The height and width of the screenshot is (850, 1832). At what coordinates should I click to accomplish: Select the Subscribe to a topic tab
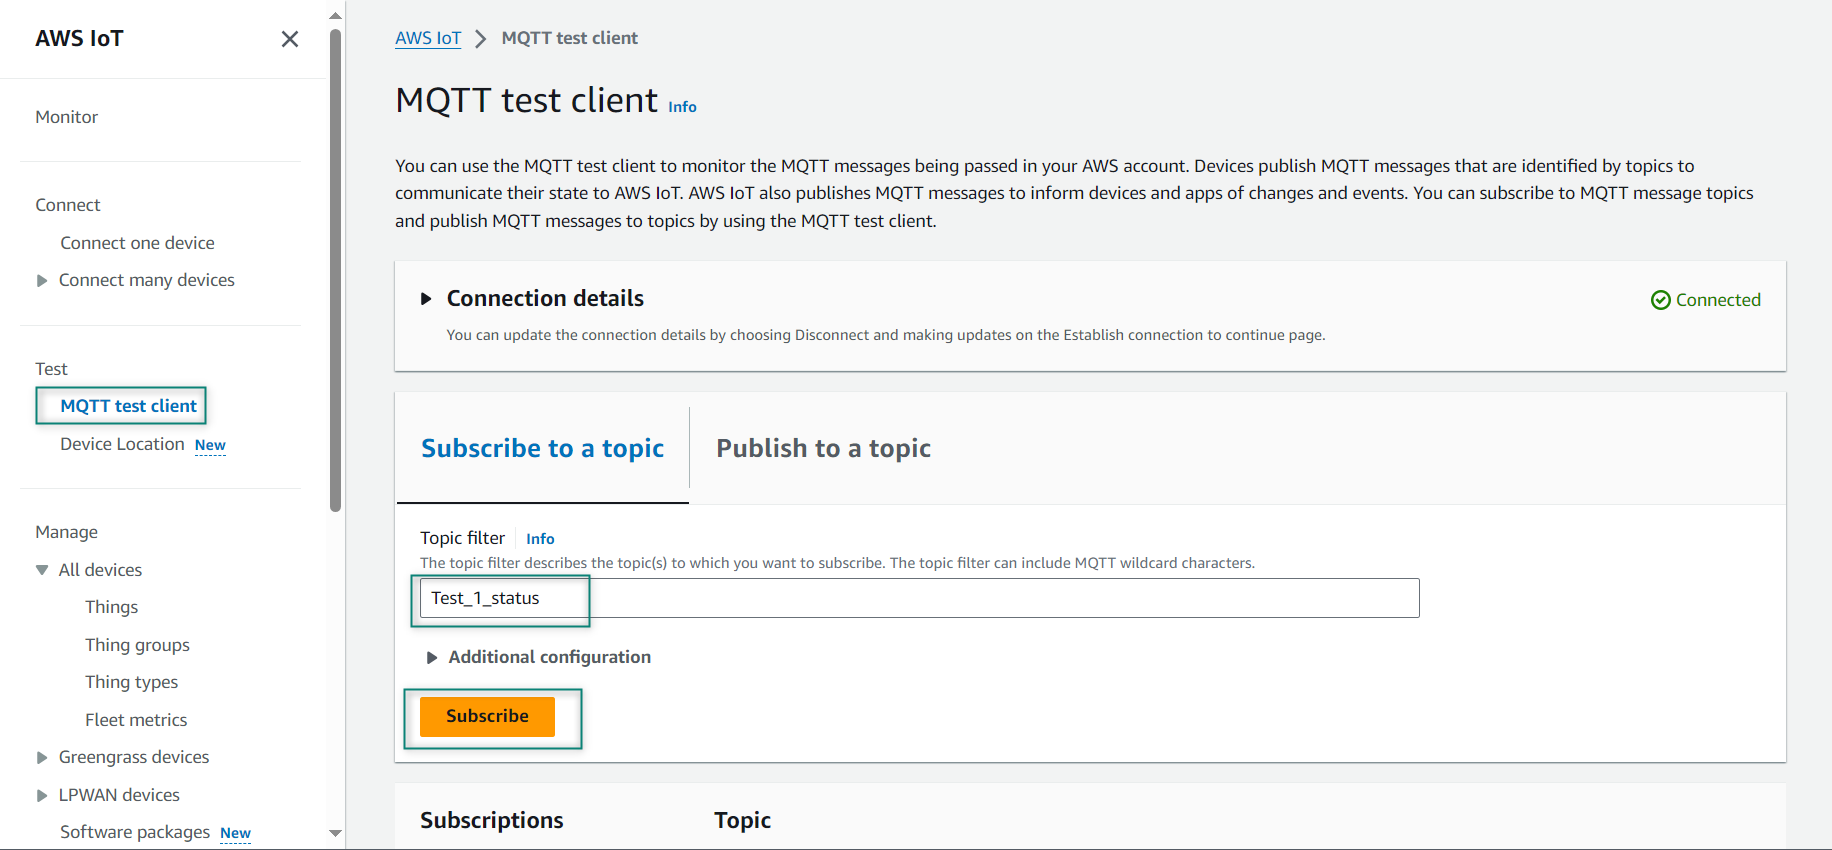point(542,449)
